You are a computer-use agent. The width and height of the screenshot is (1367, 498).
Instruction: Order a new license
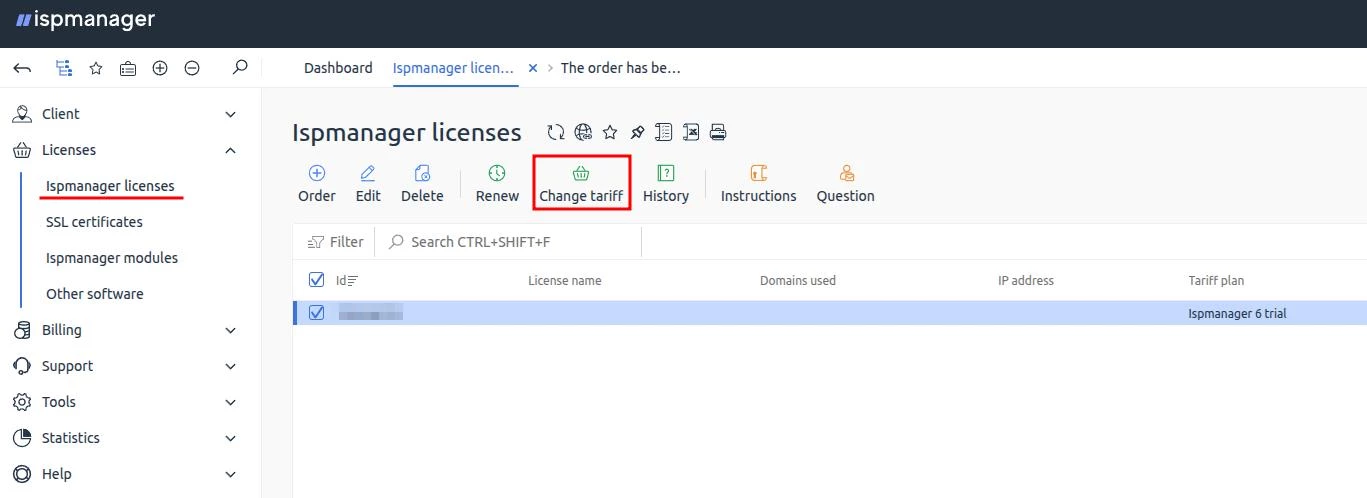[x=317, y=185]
